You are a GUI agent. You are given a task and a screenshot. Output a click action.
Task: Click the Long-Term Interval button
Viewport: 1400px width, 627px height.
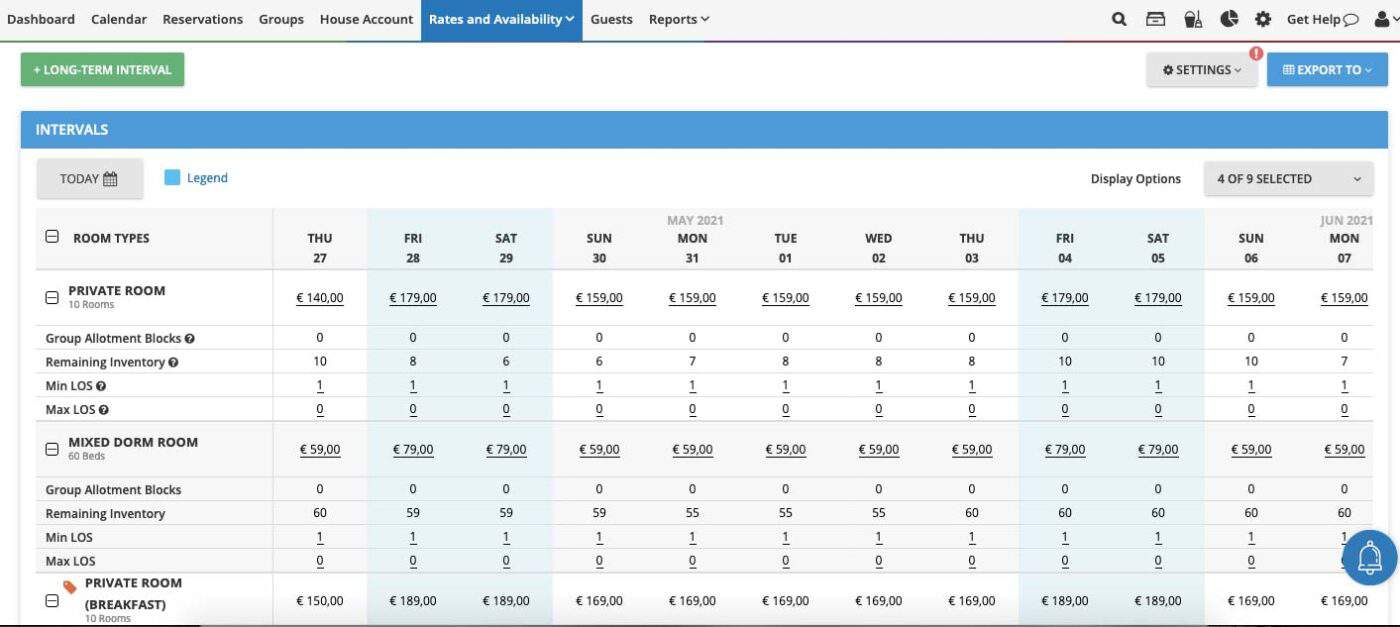[x=102, y=69]
